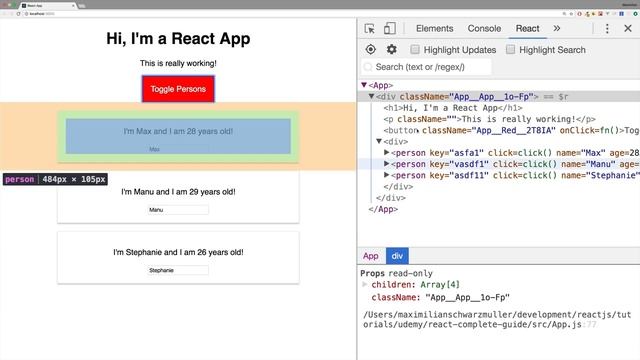The image size is (640, 360).
Task: Collapse the div App__App__1o-Fp node
Action: click(x=371, y=96)
